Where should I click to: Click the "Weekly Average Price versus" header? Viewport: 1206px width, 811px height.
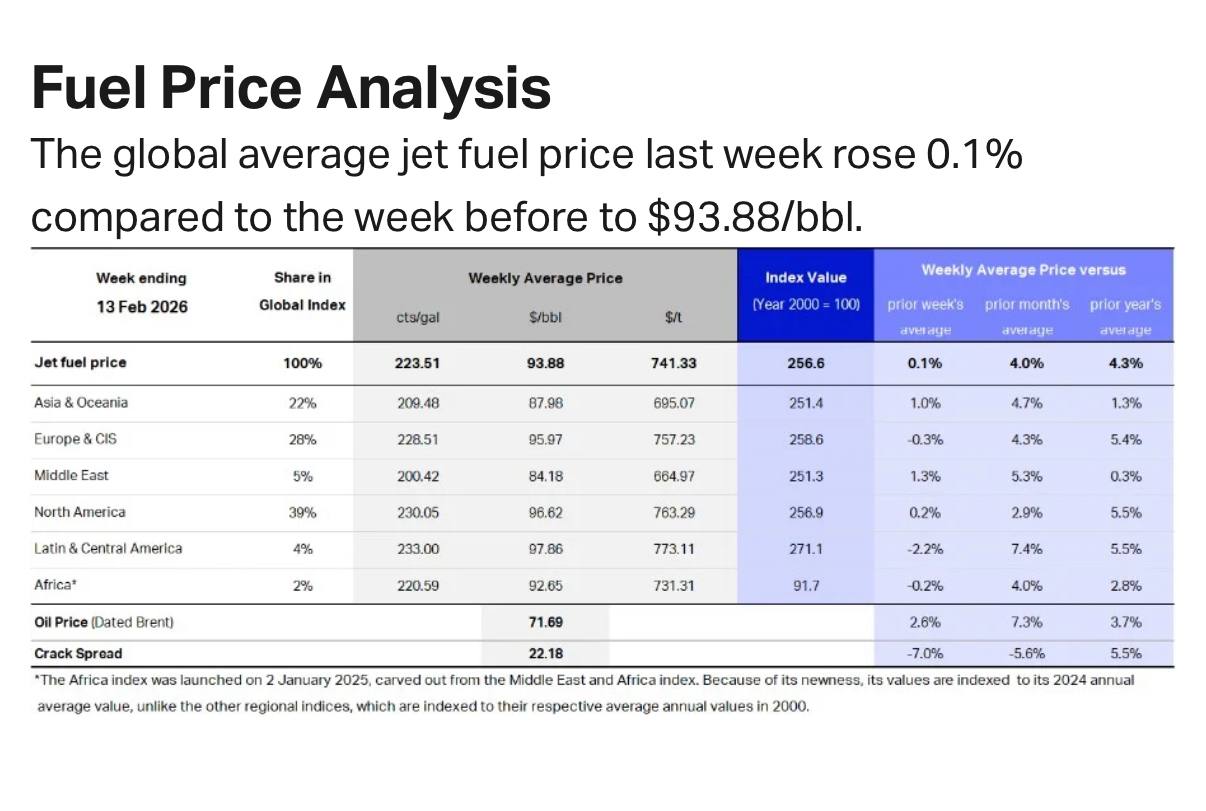point(1023,270)
